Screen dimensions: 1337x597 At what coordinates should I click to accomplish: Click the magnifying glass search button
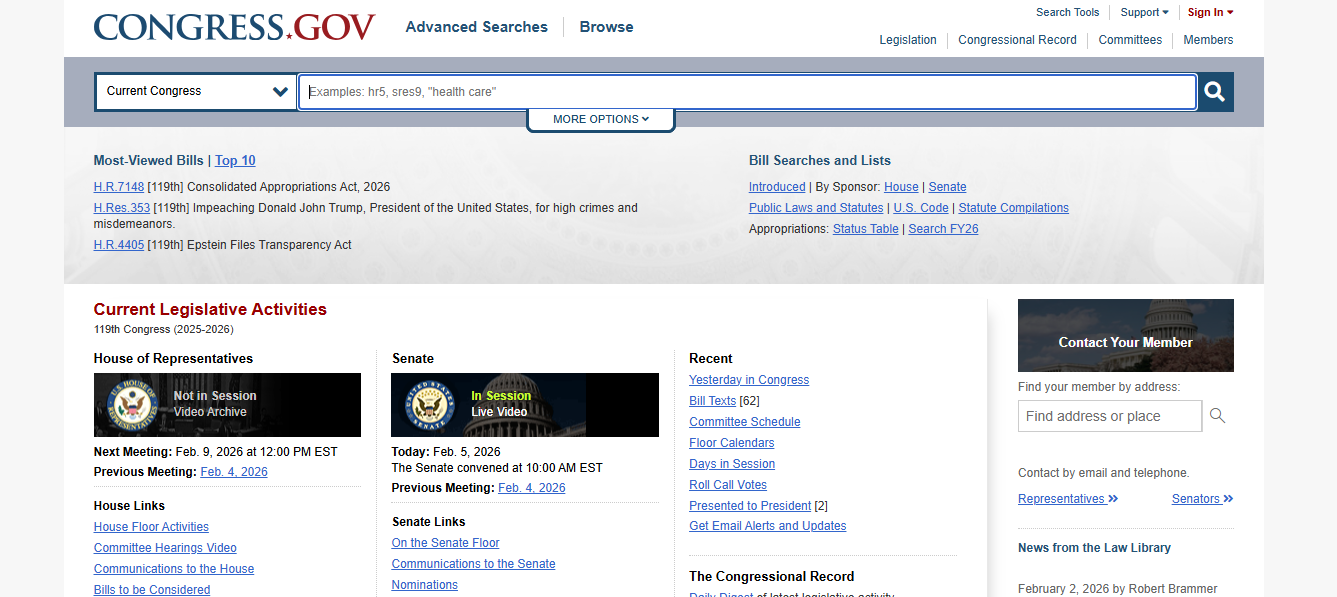(1215, 92)
